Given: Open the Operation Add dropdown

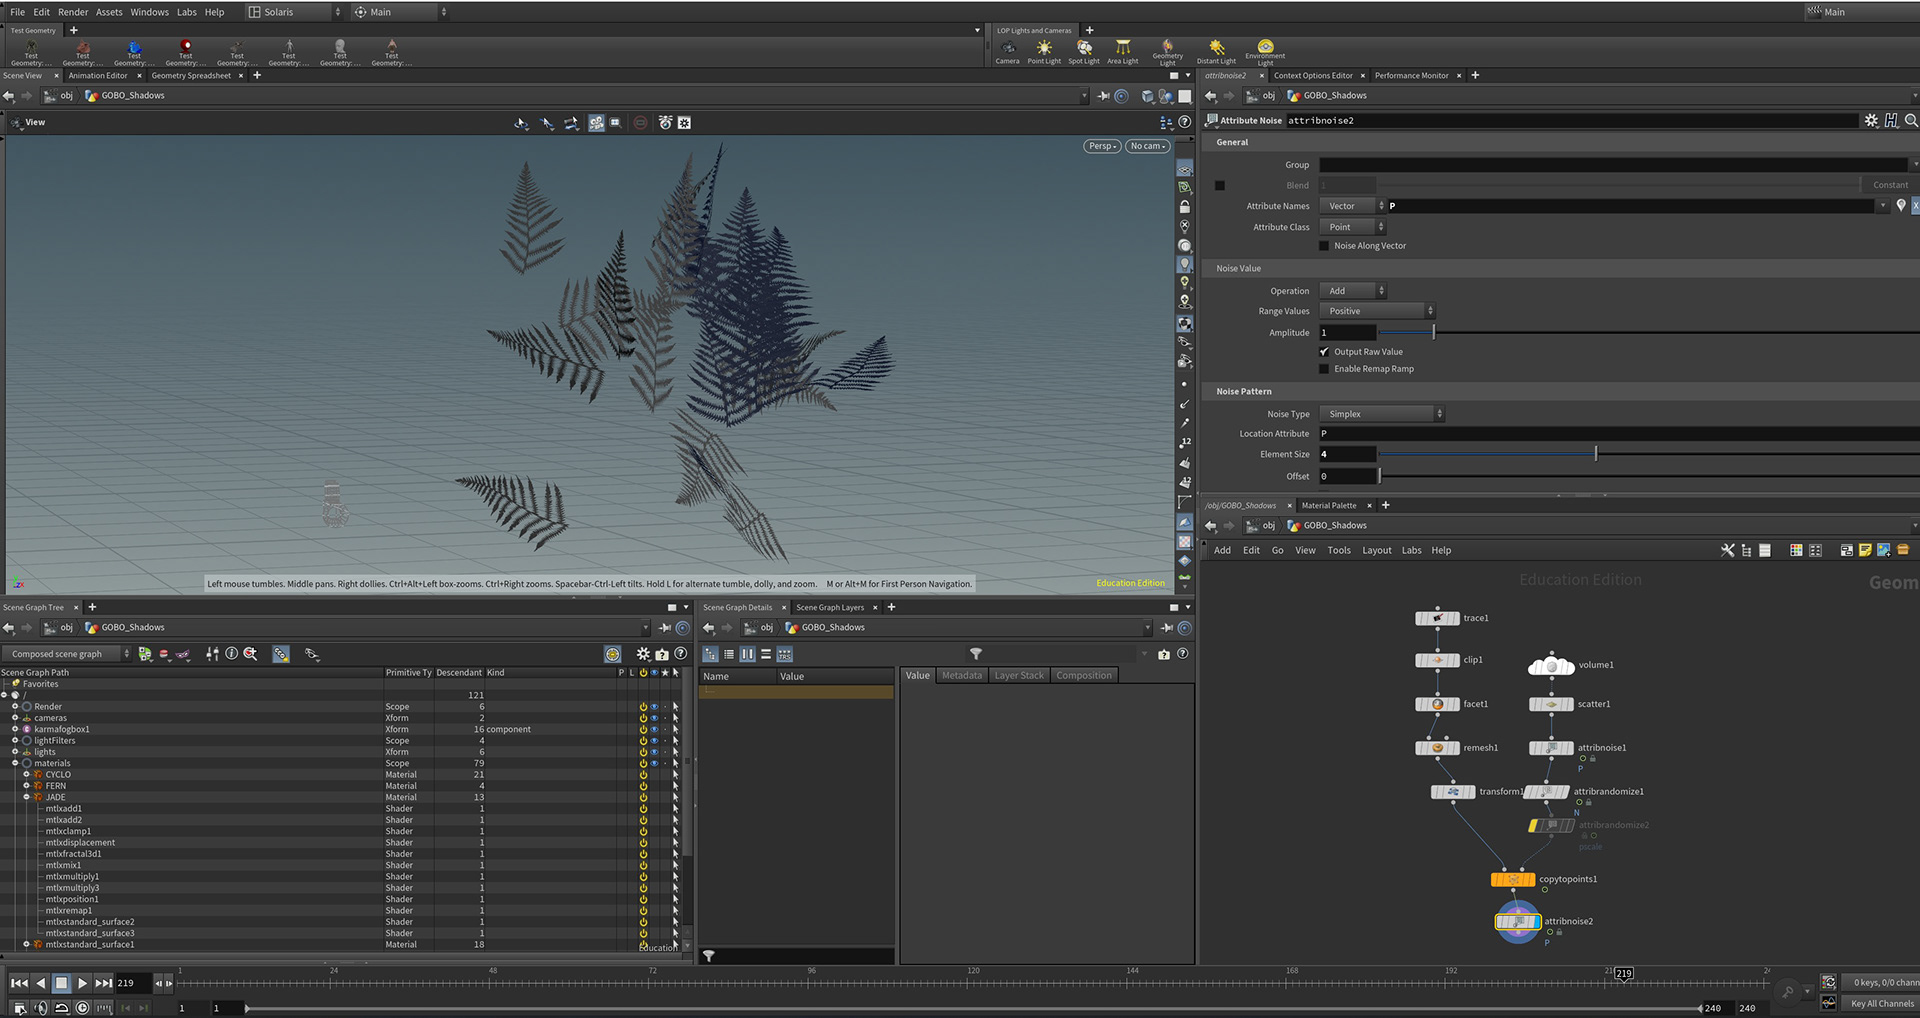Looking at the screenshot, I should (1353, 291).
